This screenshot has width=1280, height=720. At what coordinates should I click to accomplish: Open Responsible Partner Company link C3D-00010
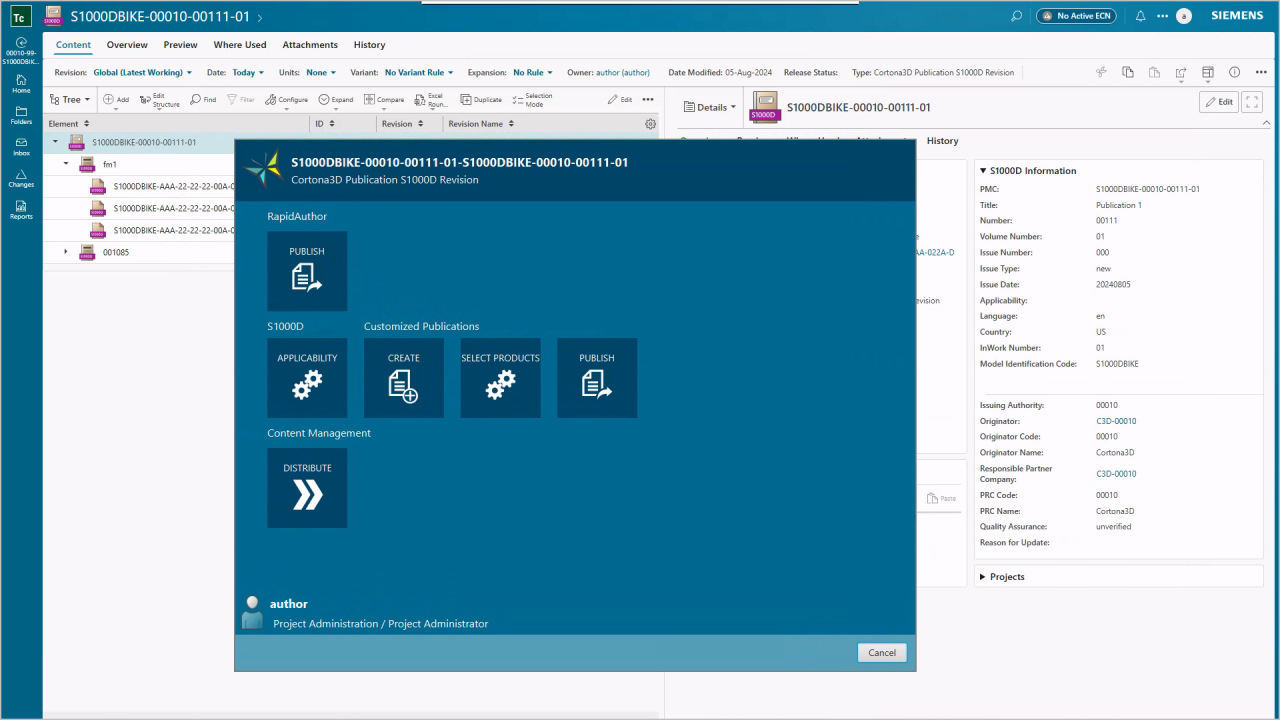1116,474
